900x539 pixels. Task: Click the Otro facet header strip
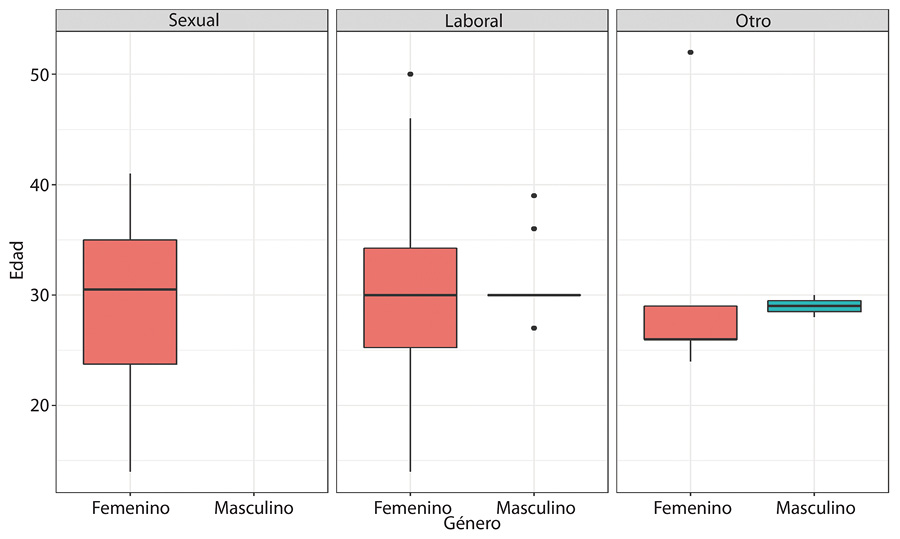(x=752, y=20)
